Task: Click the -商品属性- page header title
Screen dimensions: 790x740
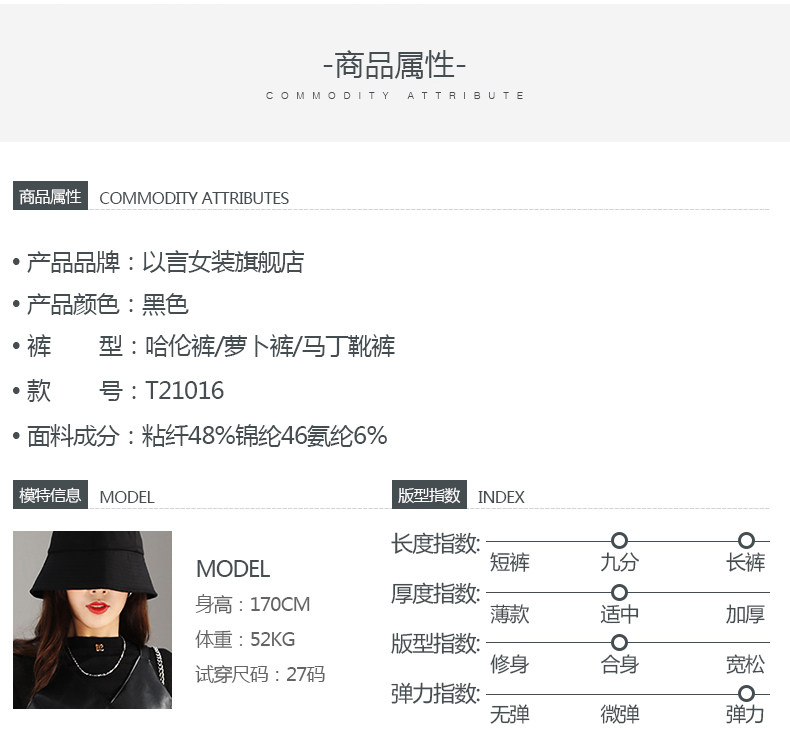Action: tap(395, 66)
